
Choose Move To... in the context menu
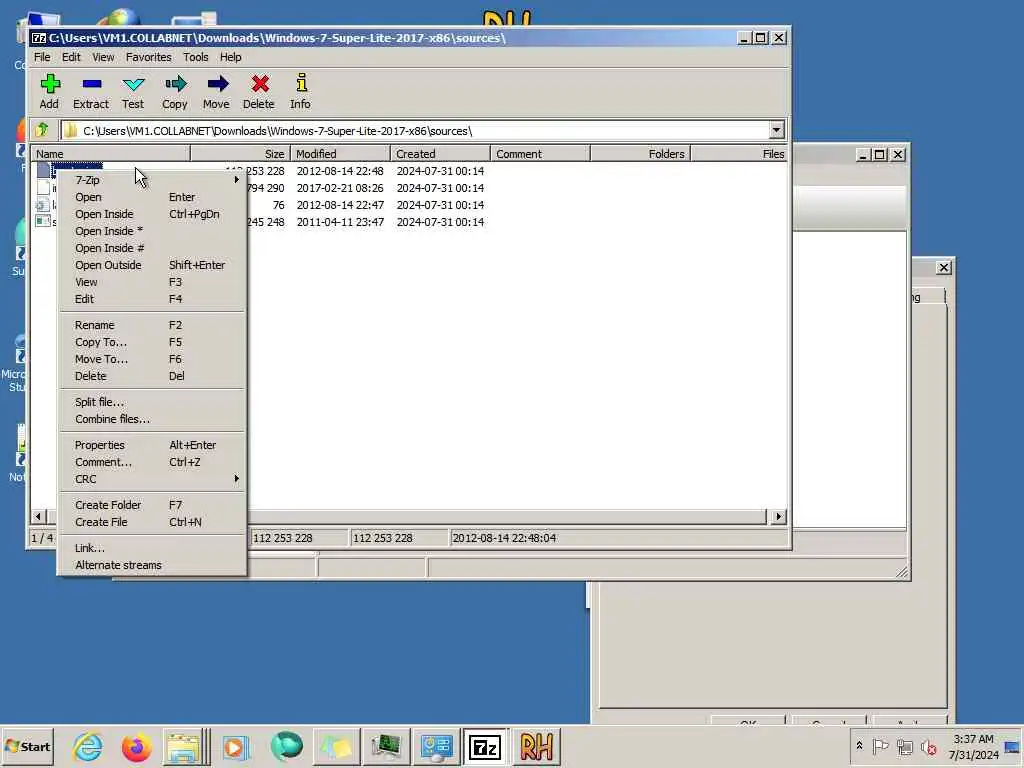[x=153, y=359]
